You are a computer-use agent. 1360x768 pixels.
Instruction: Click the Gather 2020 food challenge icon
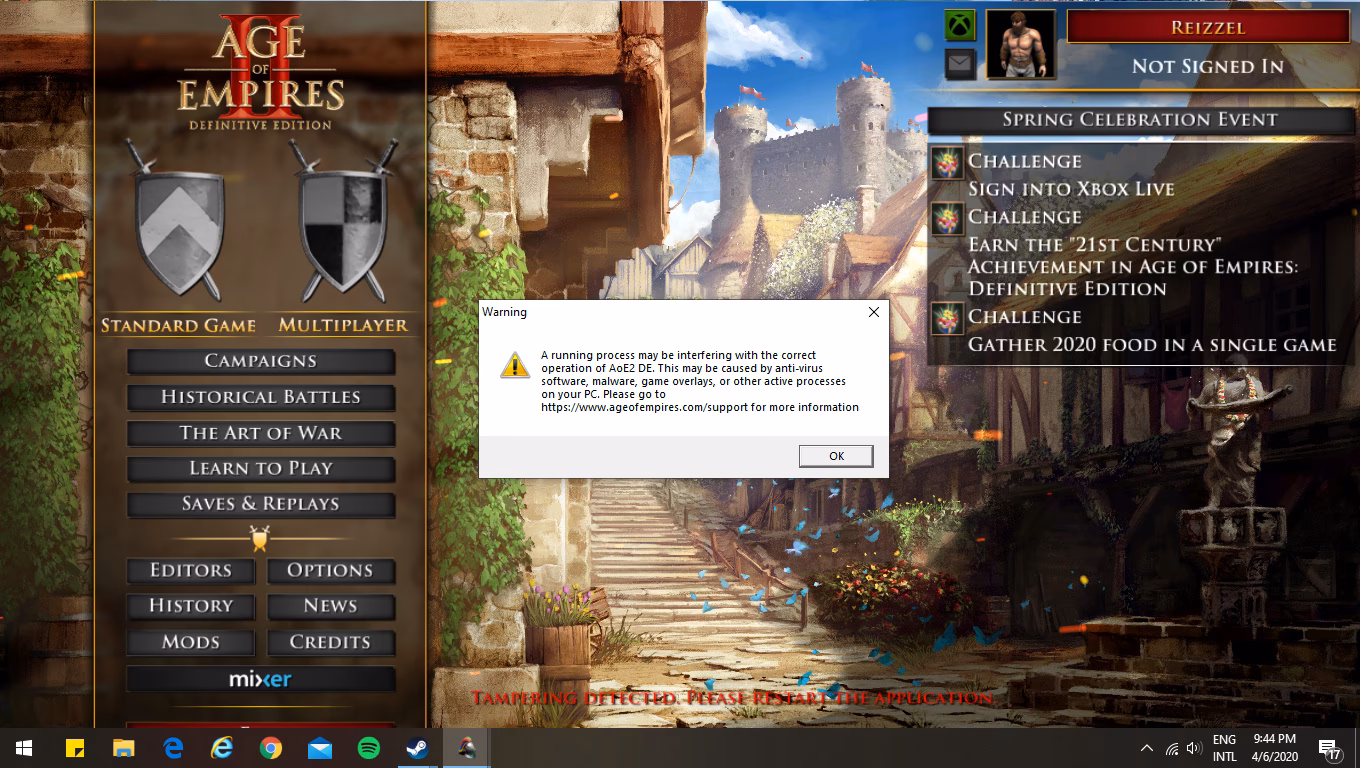click(947, 318)
